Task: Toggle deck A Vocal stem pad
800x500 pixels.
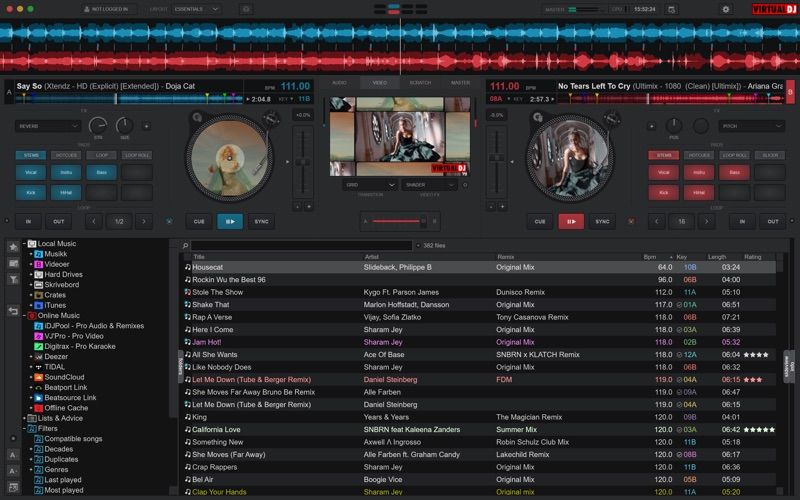Action: pyautogui.click(x=31, y=172)
